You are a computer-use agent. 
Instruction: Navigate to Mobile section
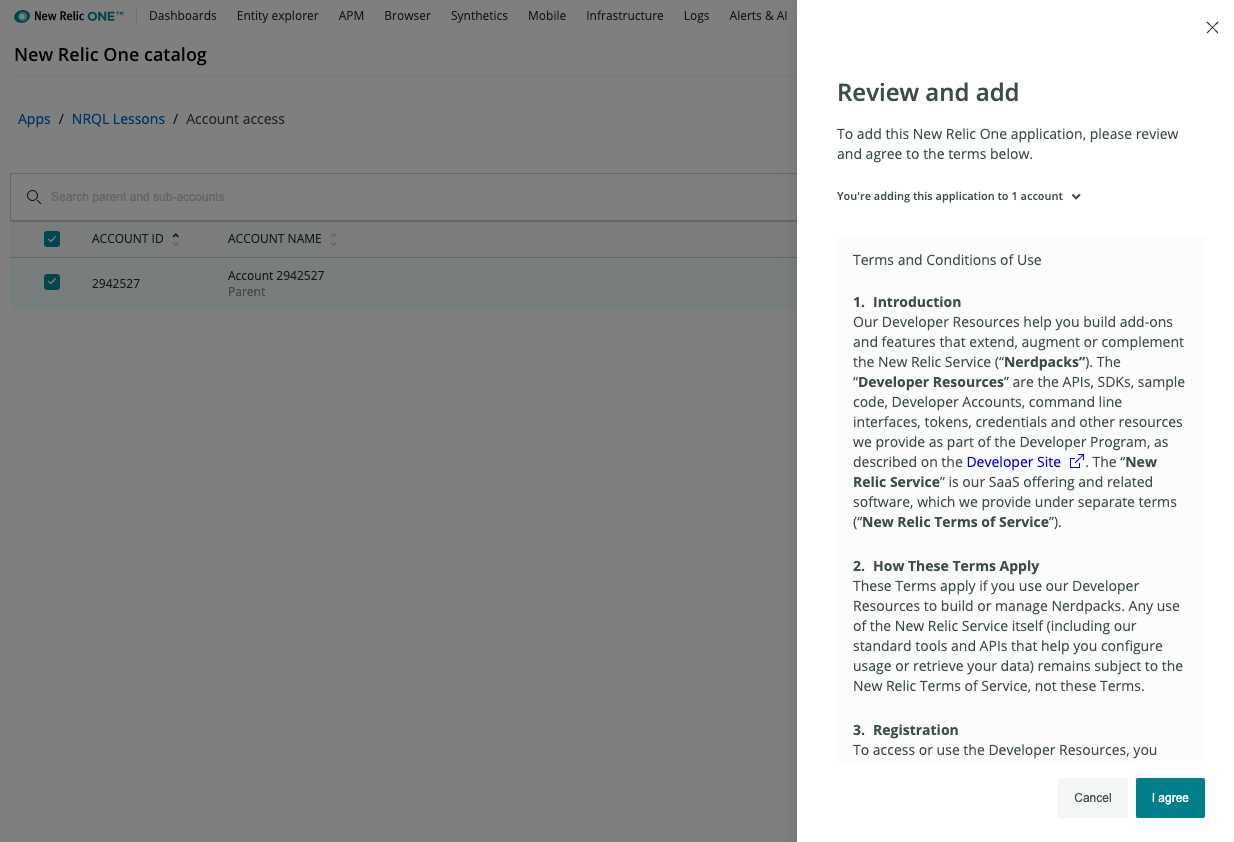547,16
